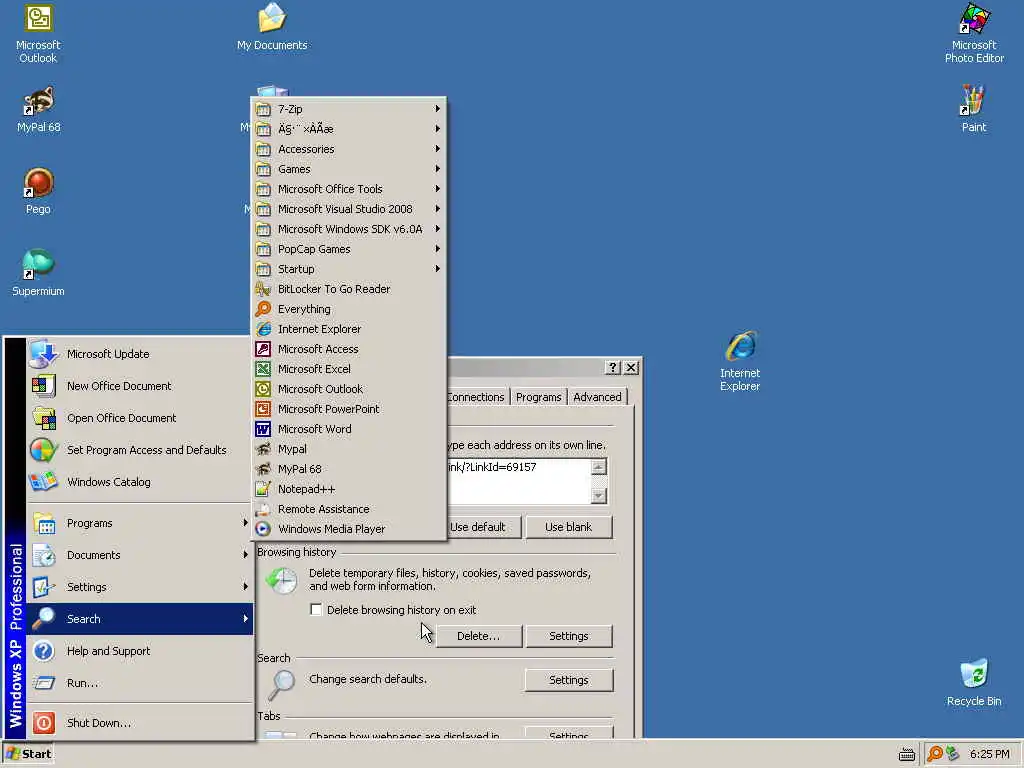This screenshot has height=768, width=1024.
Task: Expand Microsoft Visual Studio 2008 folder
Action: [349, 209]
